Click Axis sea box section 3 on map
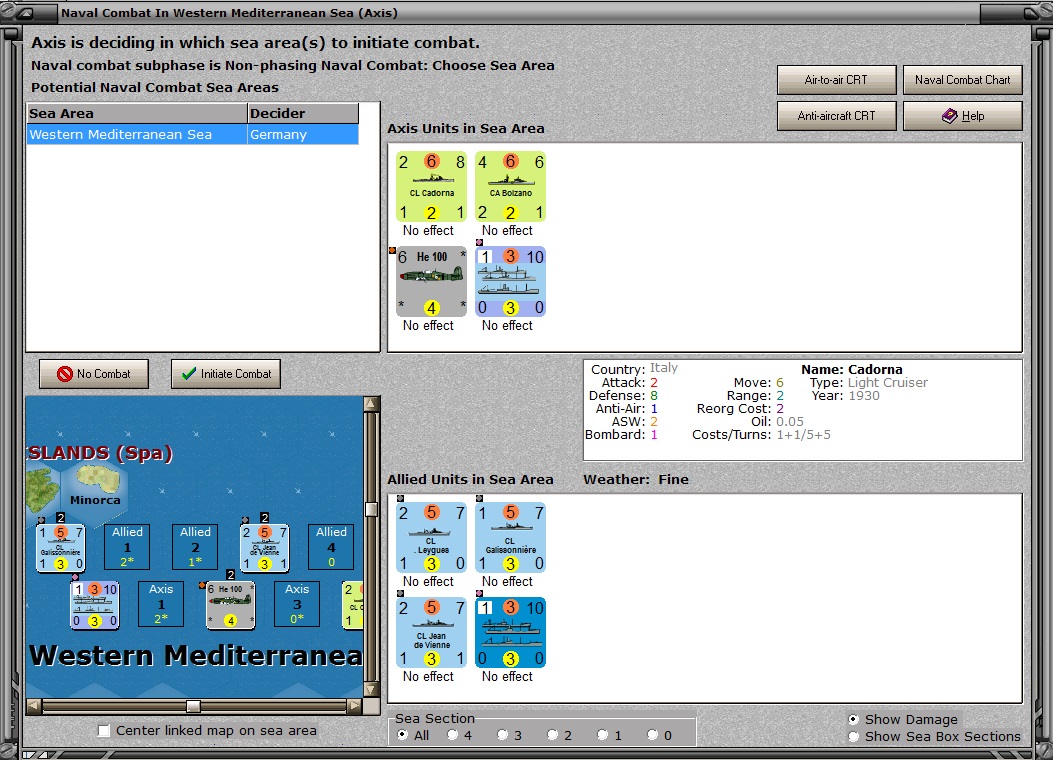Screen dimensions: 1053x760 pyautogui.click(x=297, y=604)
